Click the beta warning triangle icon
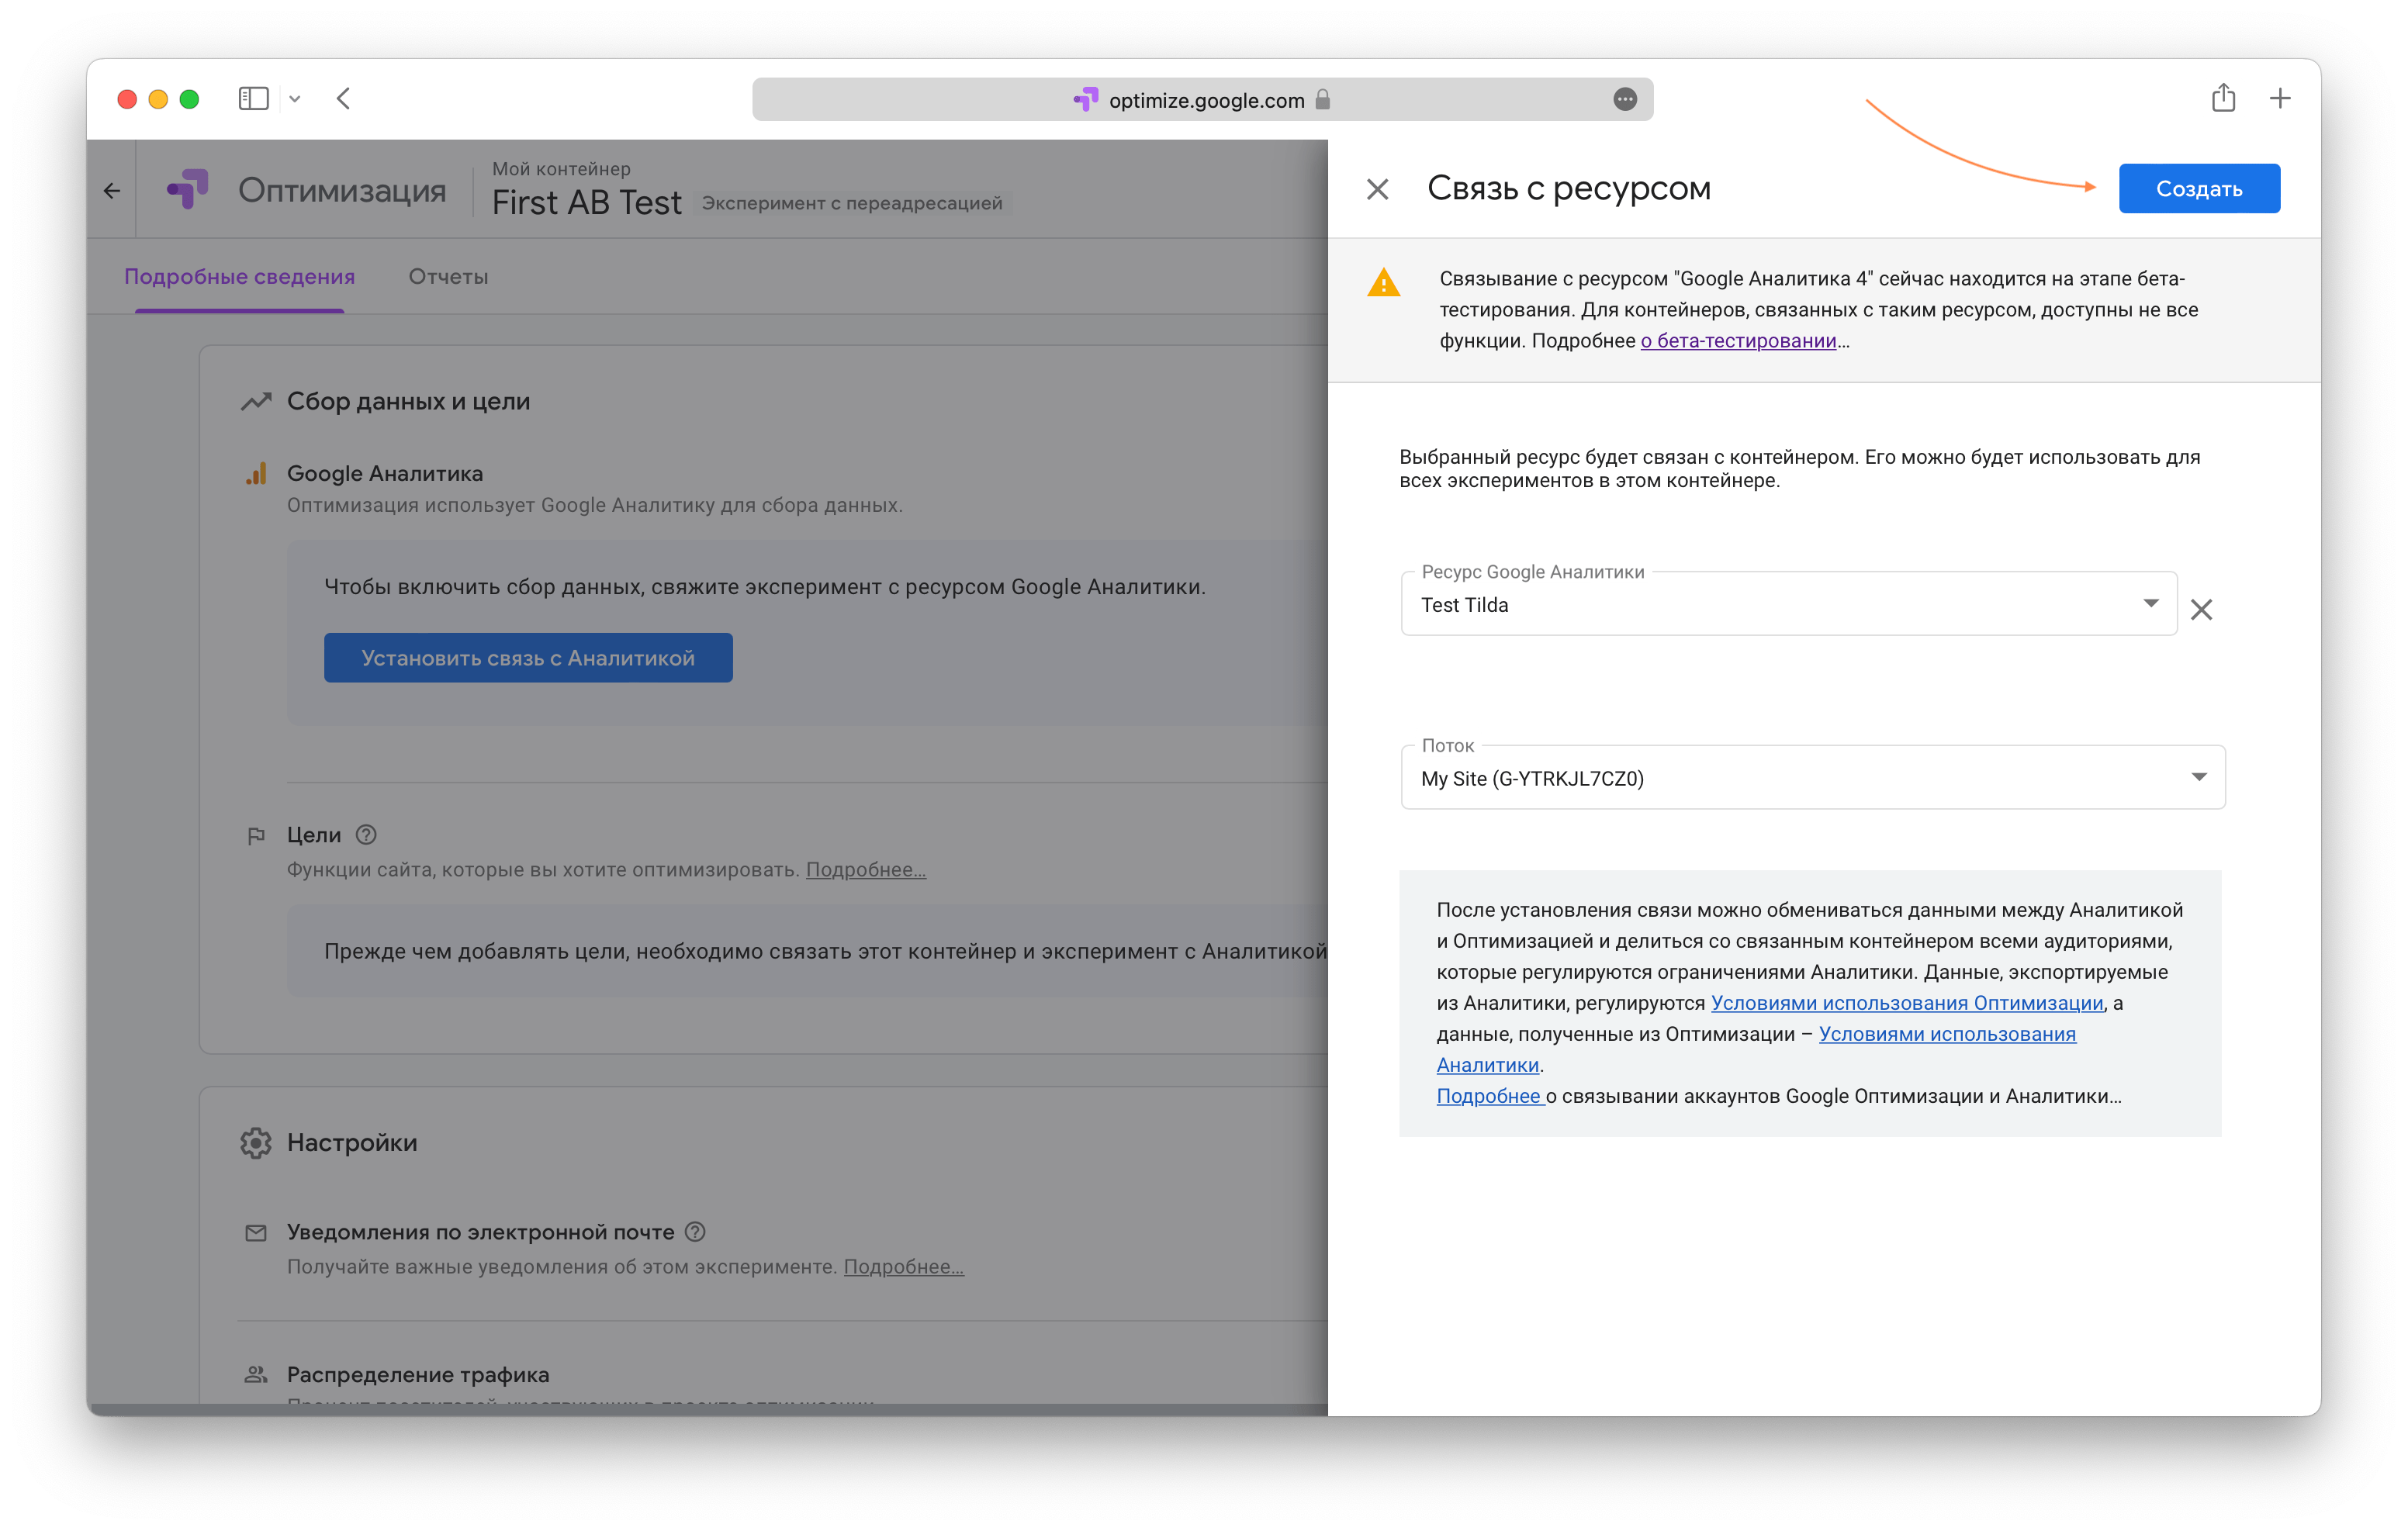This screenshot has height=1531, width=2408. click(x=1383, y=282)
